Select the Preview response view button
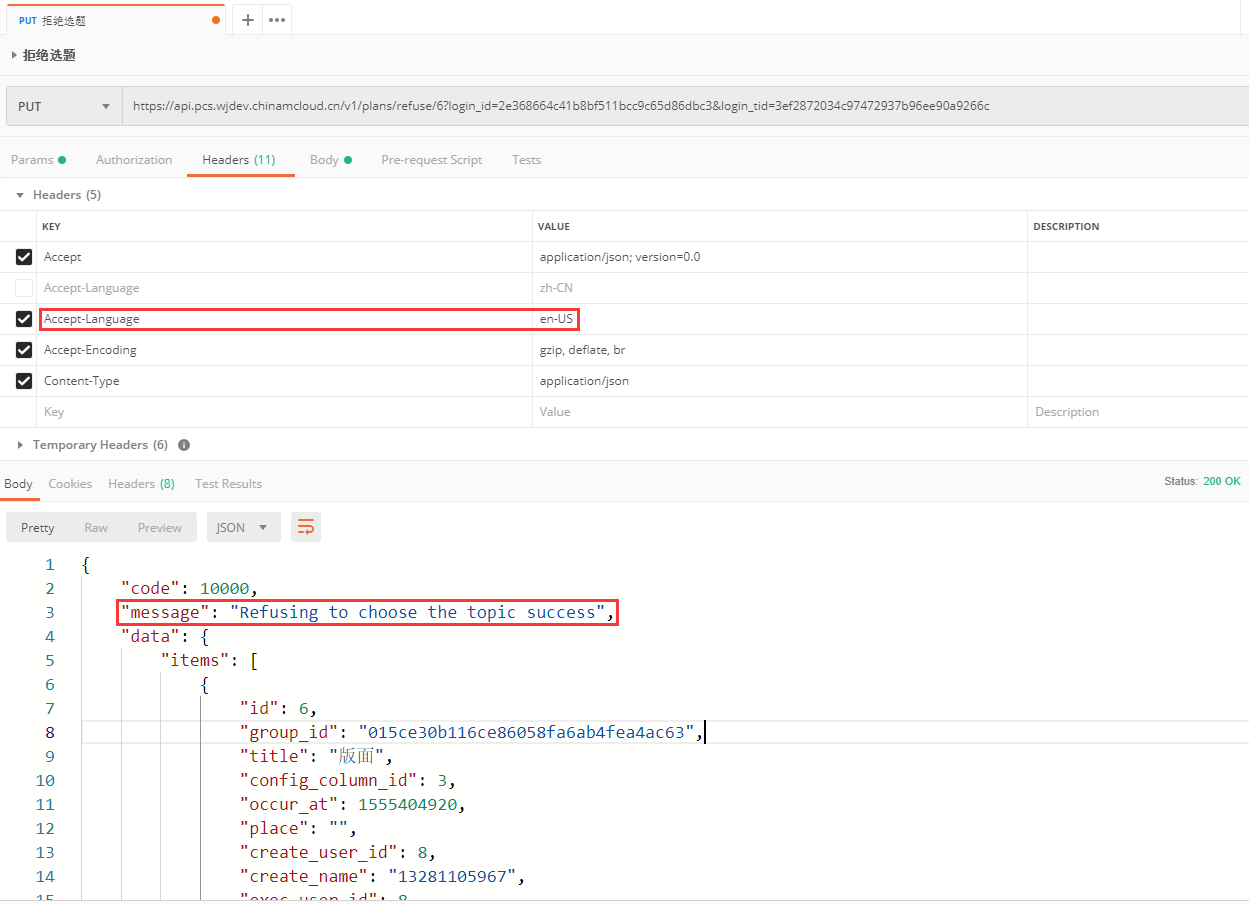This screenshot has height=905, width=1249. tap(160, 527)
